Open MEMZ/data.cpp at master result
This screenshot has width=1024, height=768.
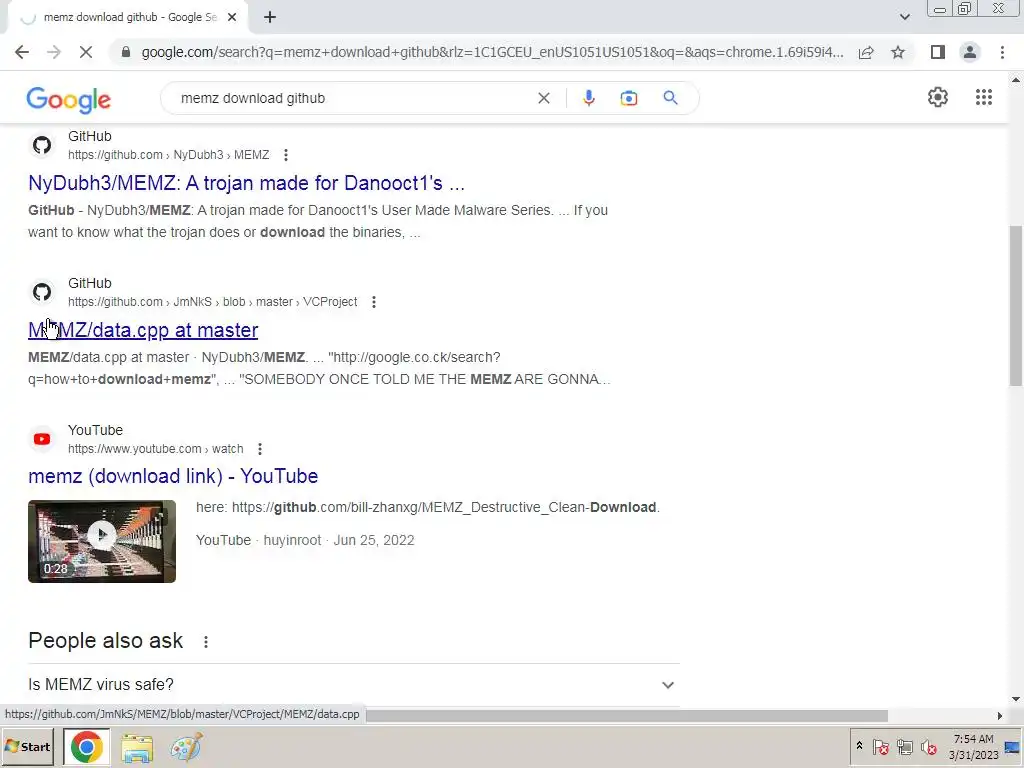pyautogui.click(x=143, y=330)
